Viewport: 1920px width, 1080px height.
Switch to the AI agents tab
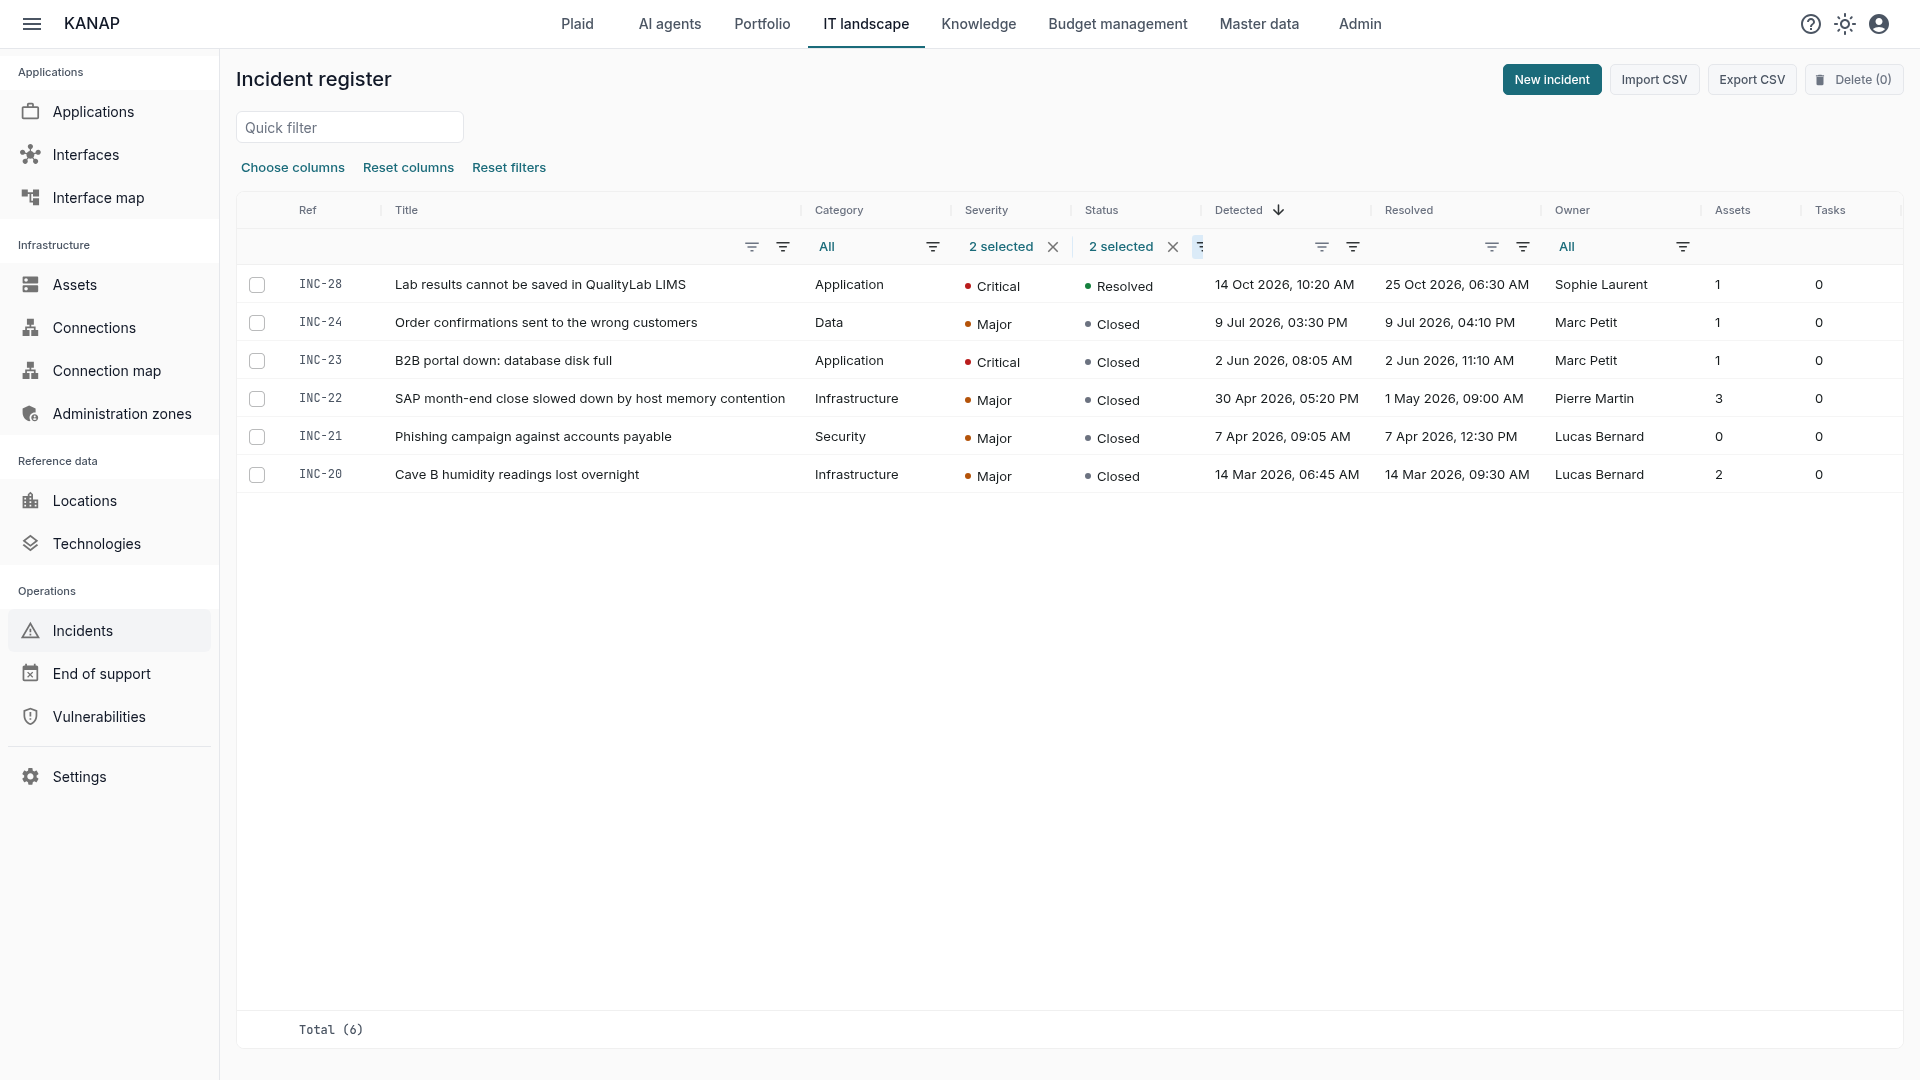[670, 24]
